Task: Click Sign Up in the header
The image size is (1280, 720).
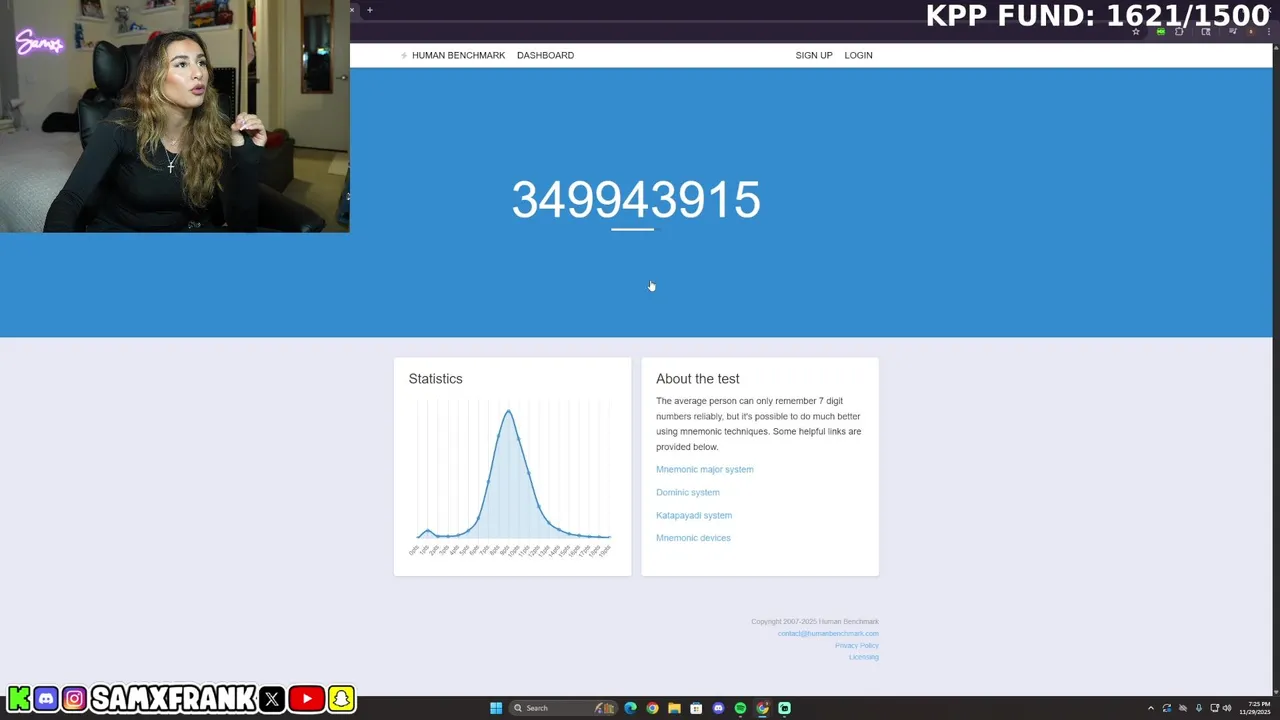Action: pyautogui.click(x=814, y=55)
